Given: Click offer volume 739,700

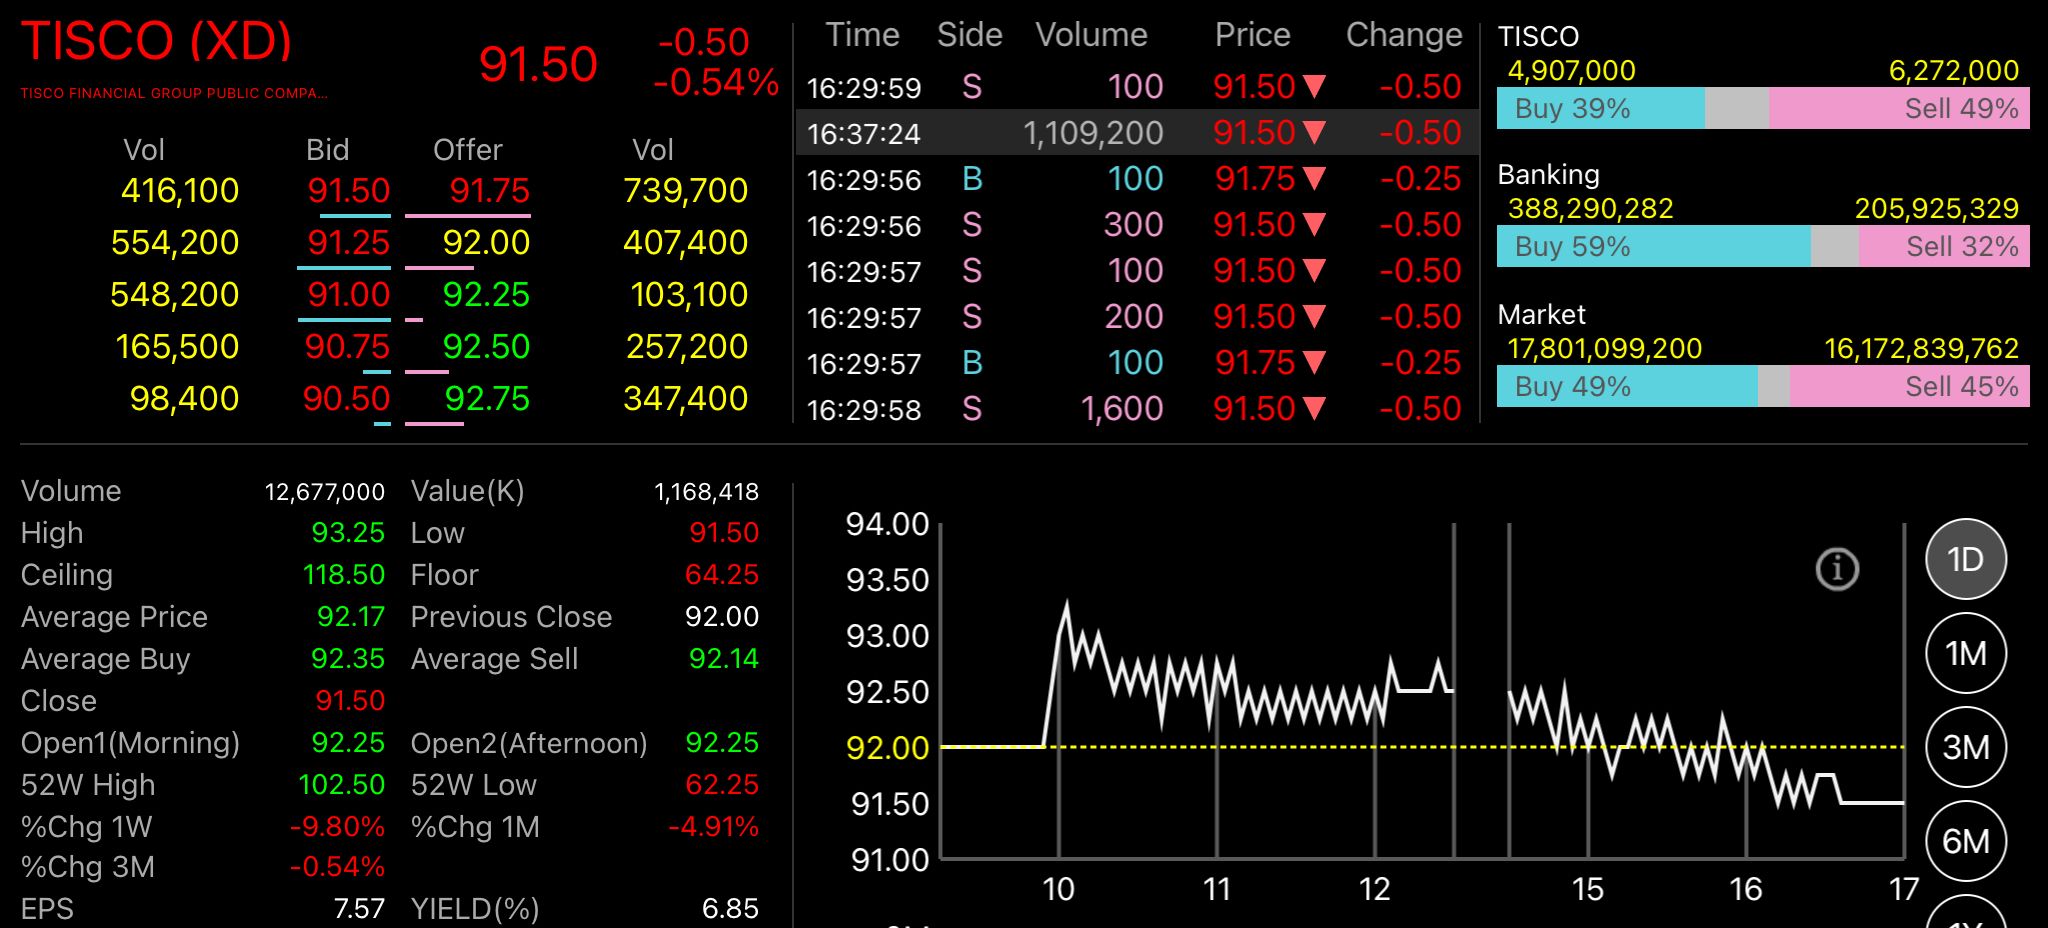Looking at the screenshot, I should 686,190.
